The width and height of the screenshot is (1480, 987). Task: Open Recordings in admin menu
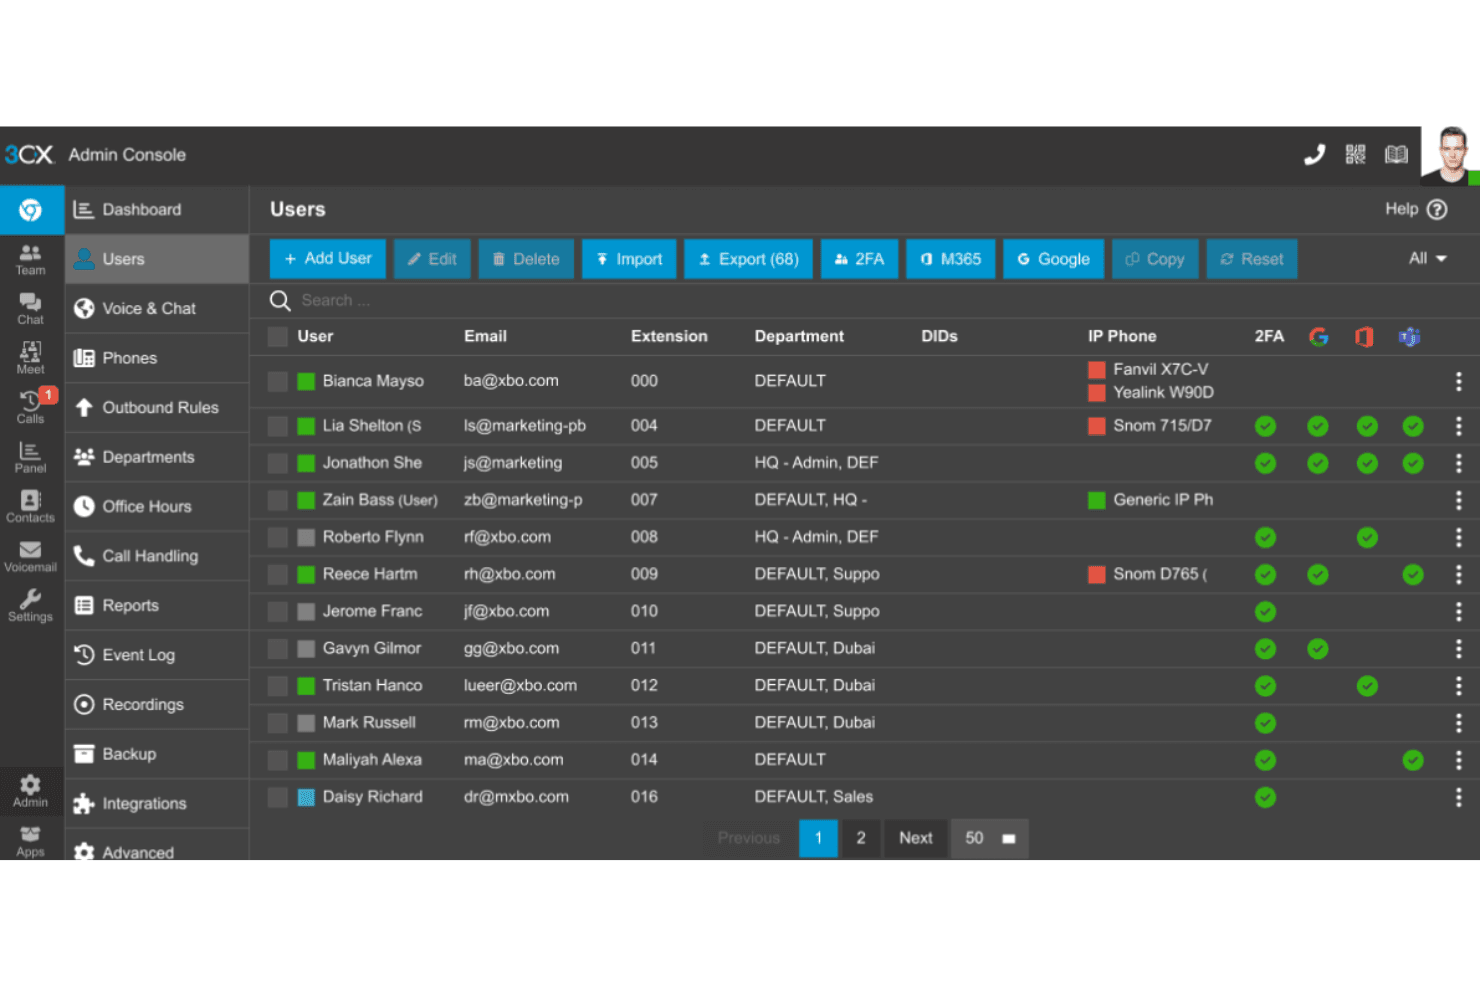tap(157, 705)
